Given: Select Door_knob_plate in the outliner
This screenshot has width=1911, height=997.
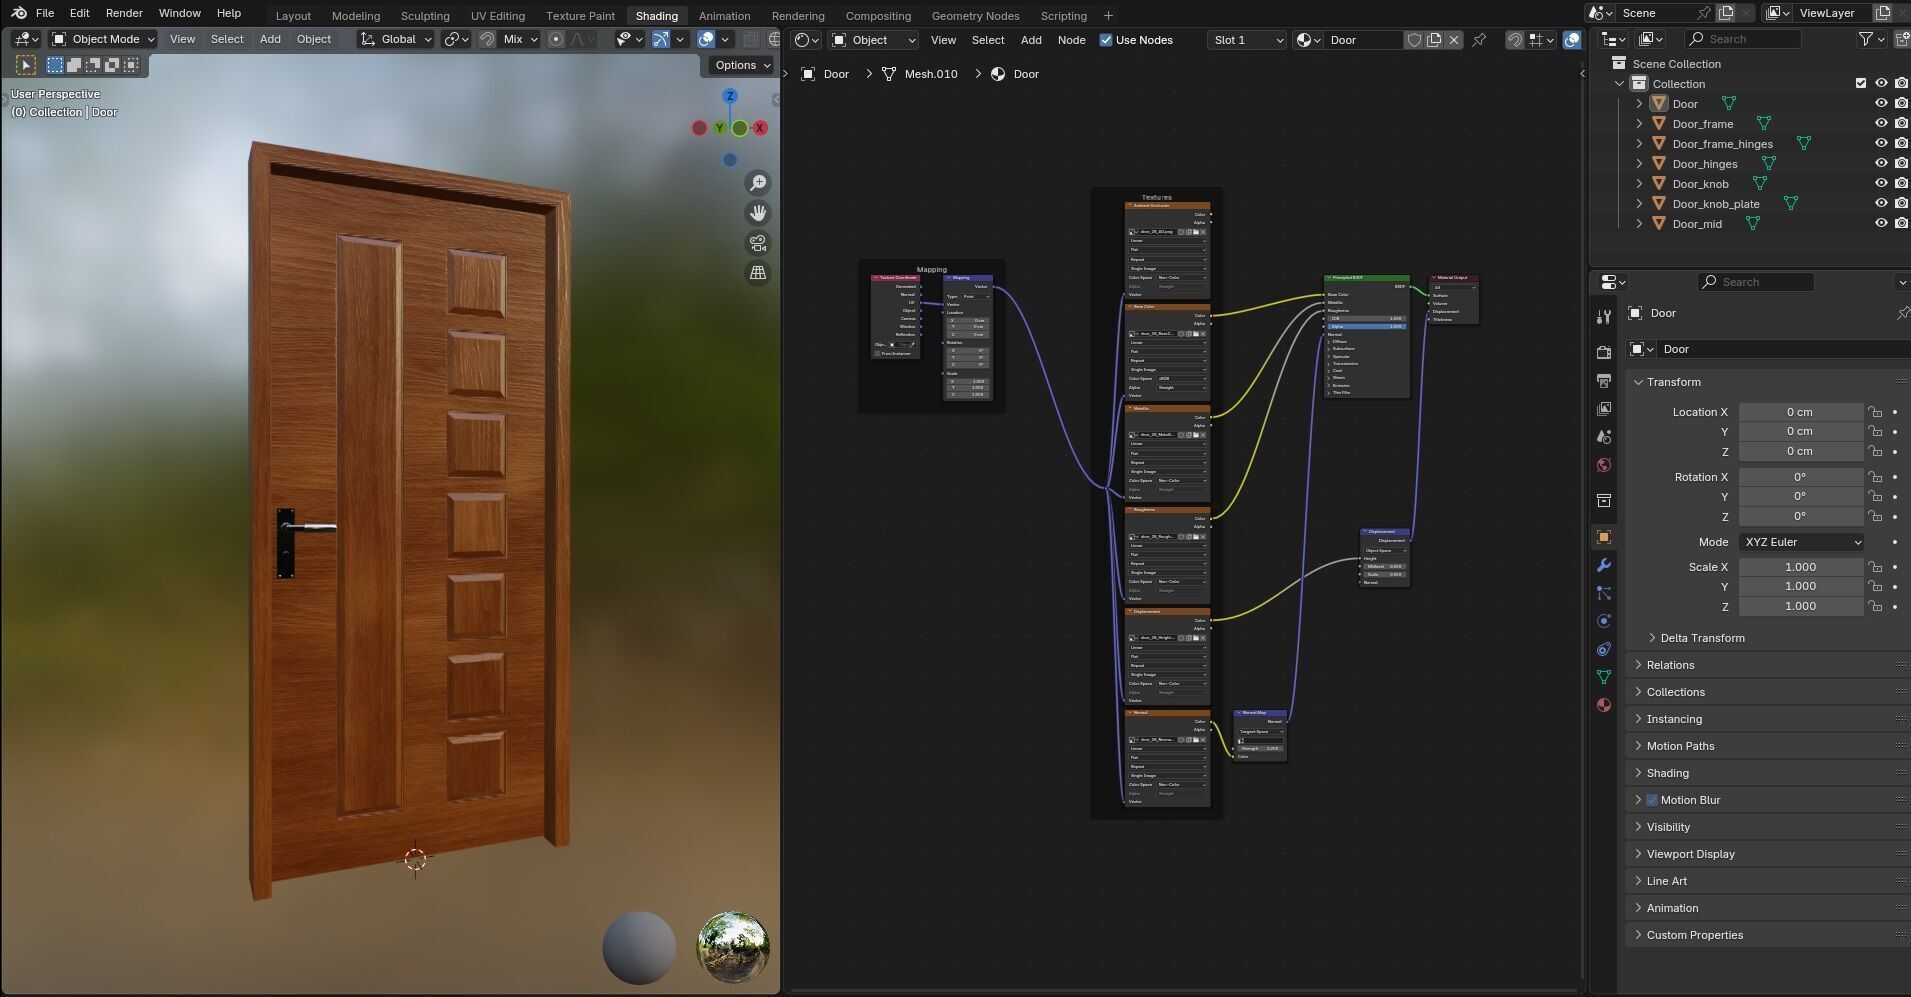Looking at the screenshot, I should click(x=1715, y=204).
